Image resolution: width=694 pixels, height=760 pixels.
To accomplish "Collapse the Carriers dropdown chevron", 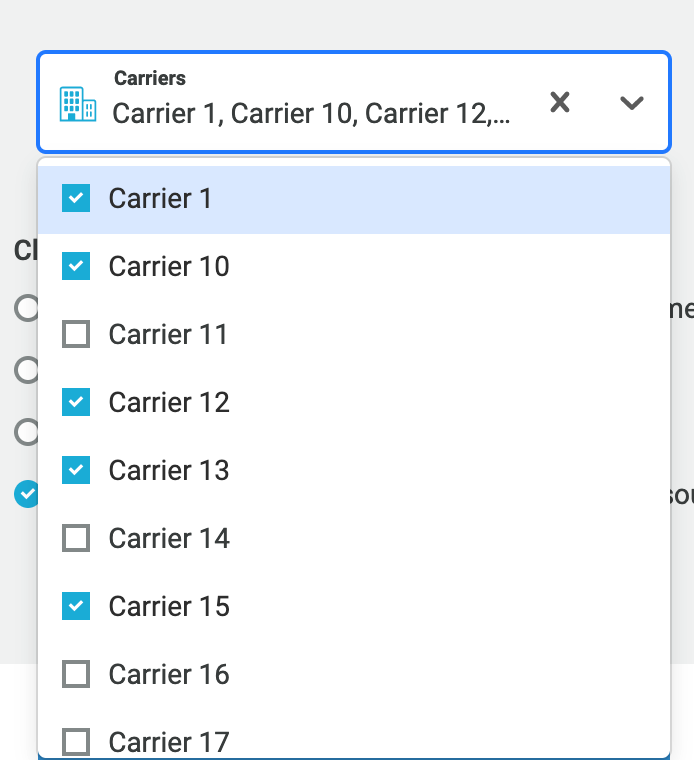I will (631, 102).
